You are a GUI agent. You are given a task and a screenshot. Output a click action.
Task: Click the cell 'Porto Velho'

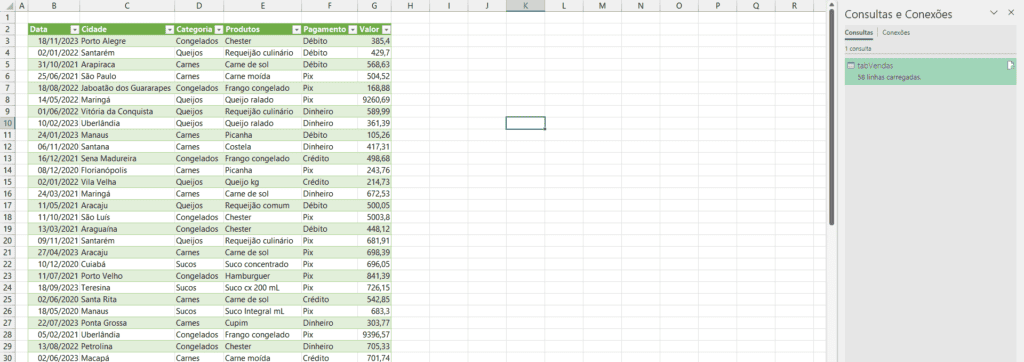click(127, 276)
